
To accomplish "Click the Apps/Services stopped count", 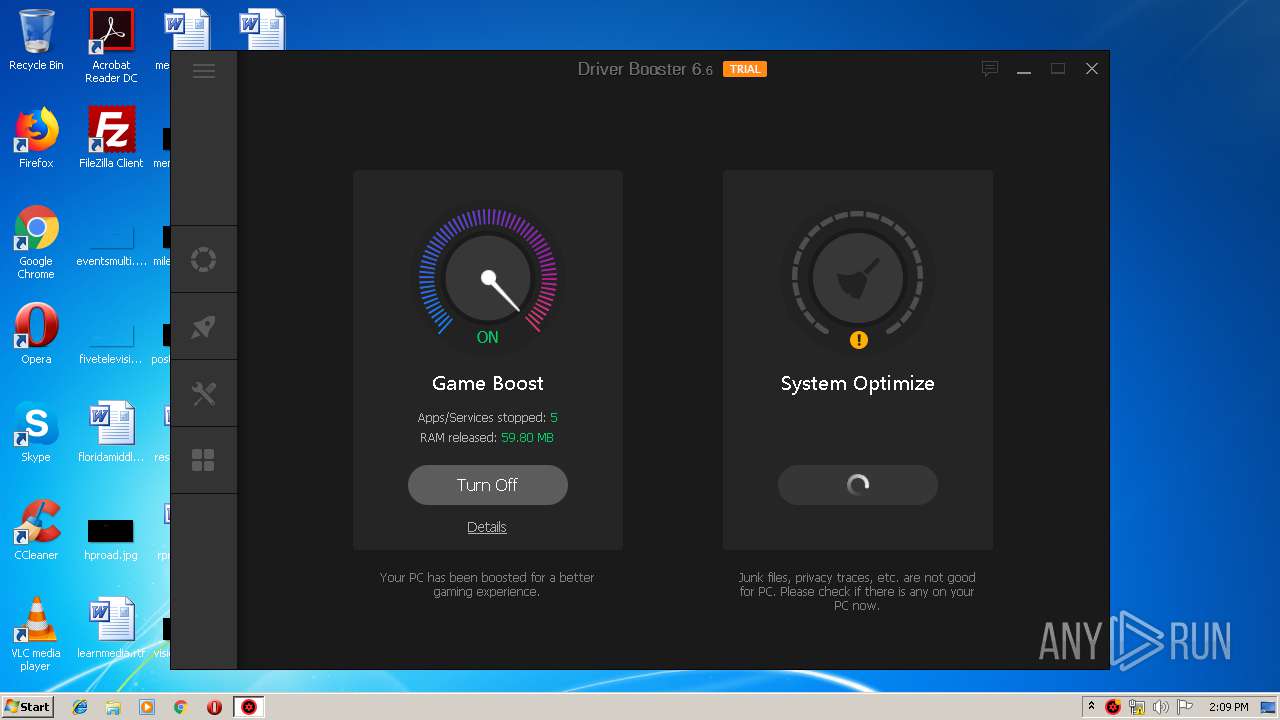I will click(x=554, y=417).
